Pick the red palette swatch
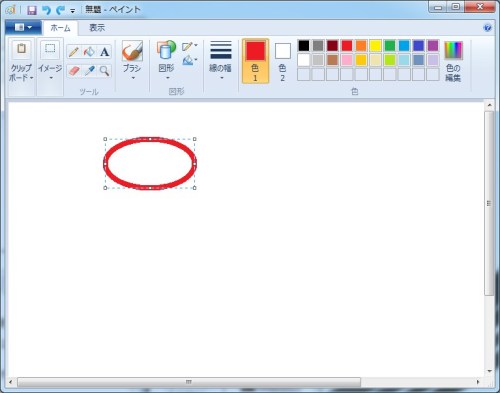The width and height of the screenshot is (500, 393). [x=347, y=46]
